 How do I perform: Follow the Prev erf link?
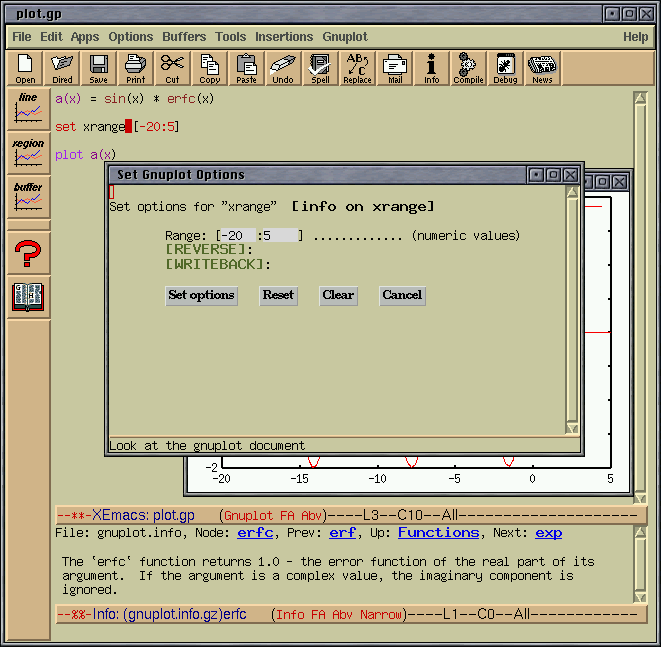click(343, 533)
